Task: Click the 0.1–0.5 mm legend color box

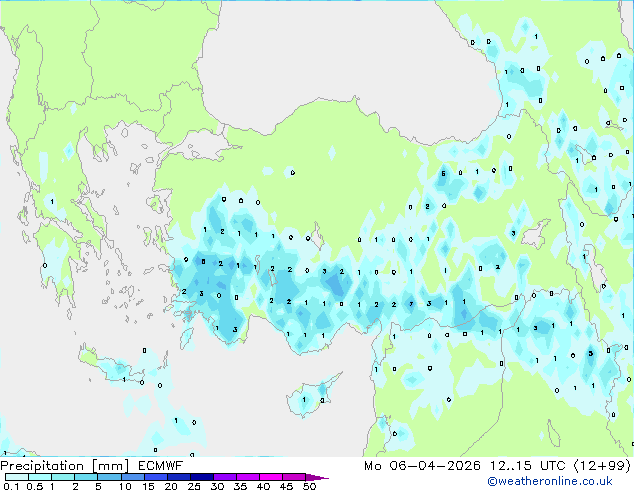Action: tap(17, 477)
